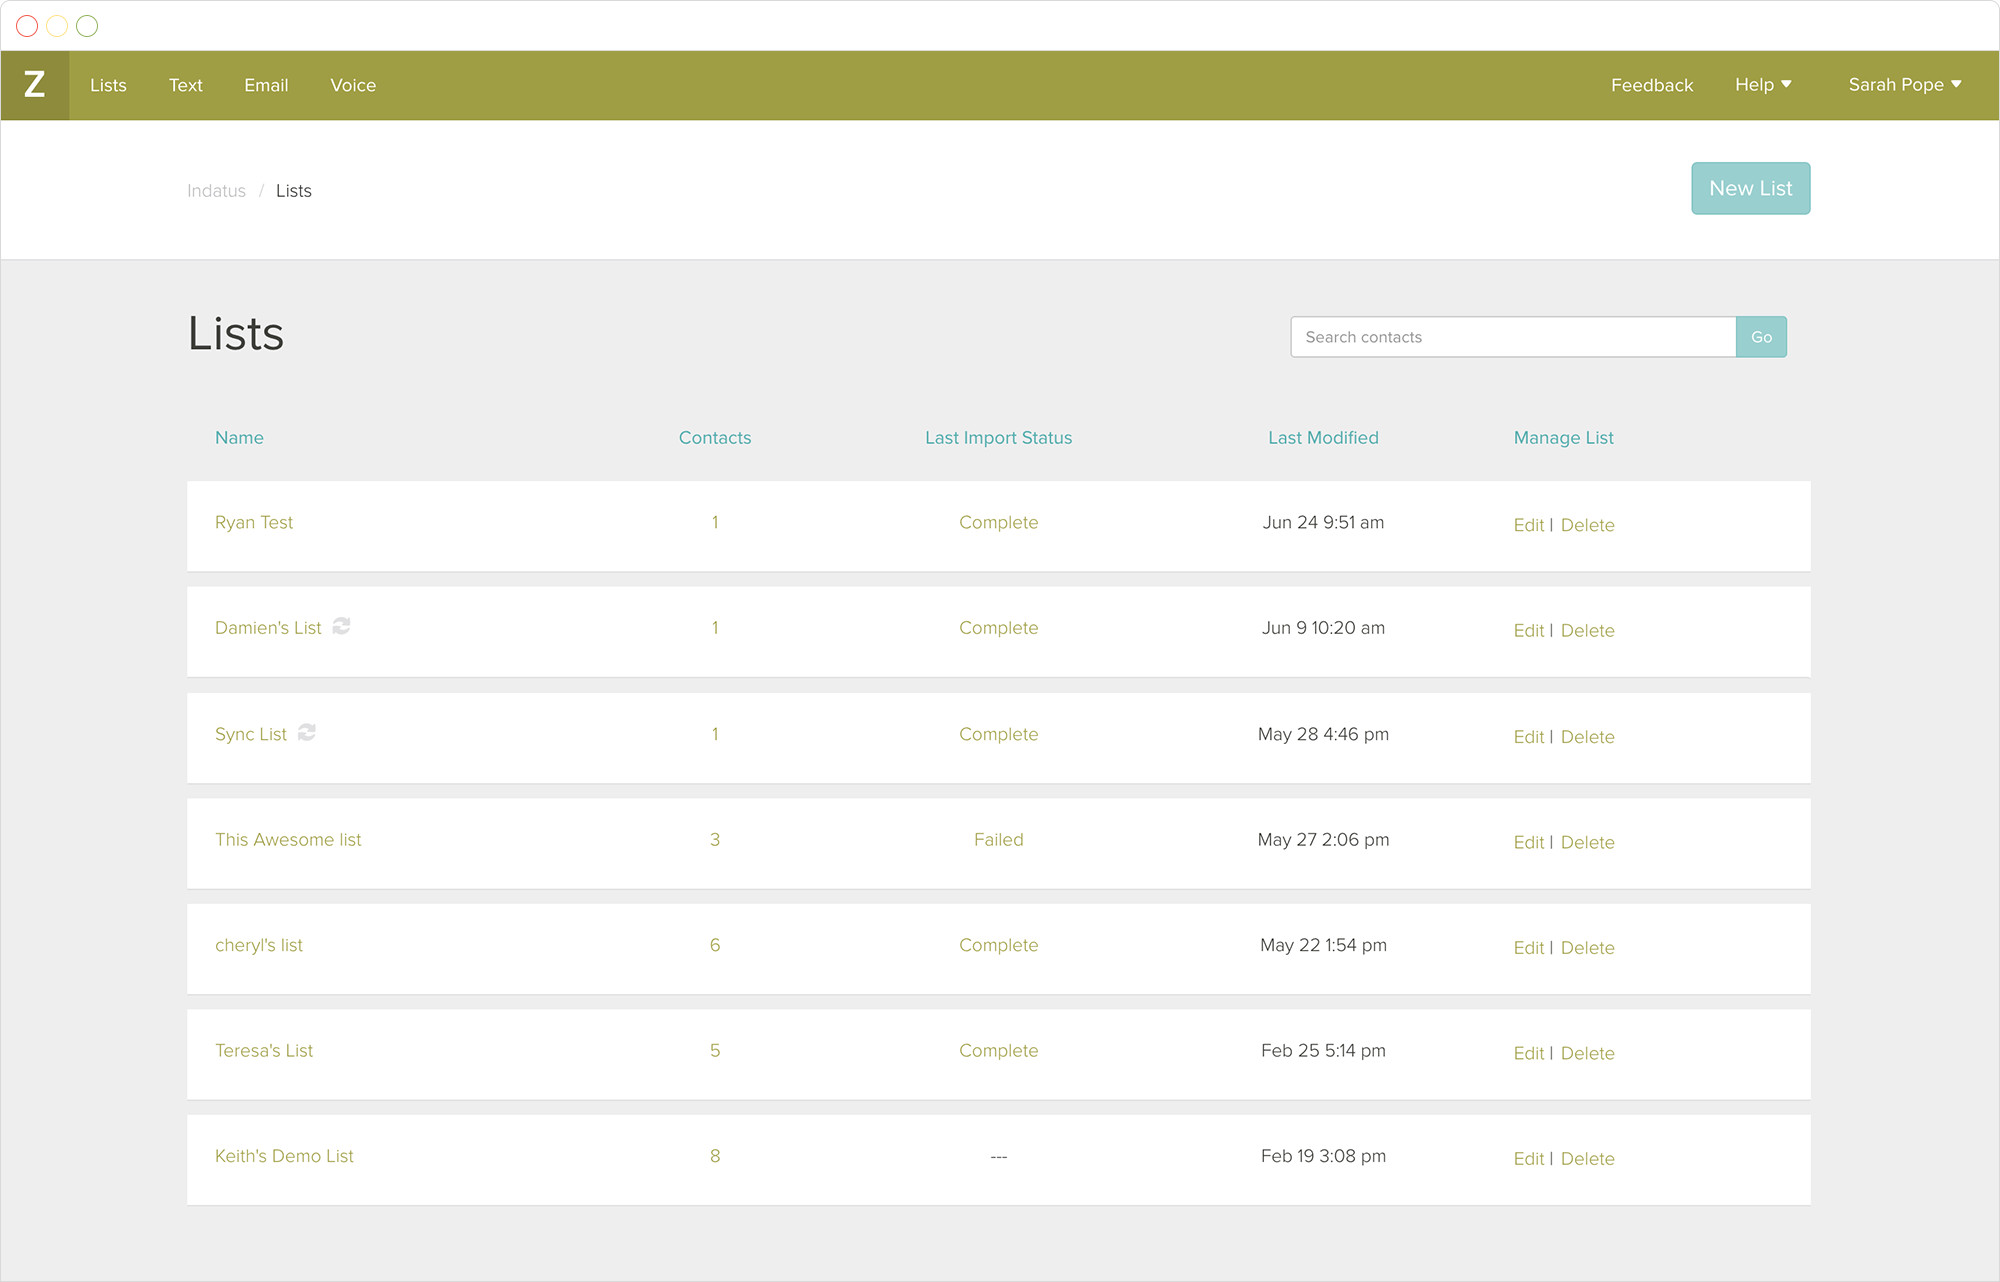Sort by Last Modified header
The width and height of the screenshot is (2000, 1282).
click(1323, 438)
